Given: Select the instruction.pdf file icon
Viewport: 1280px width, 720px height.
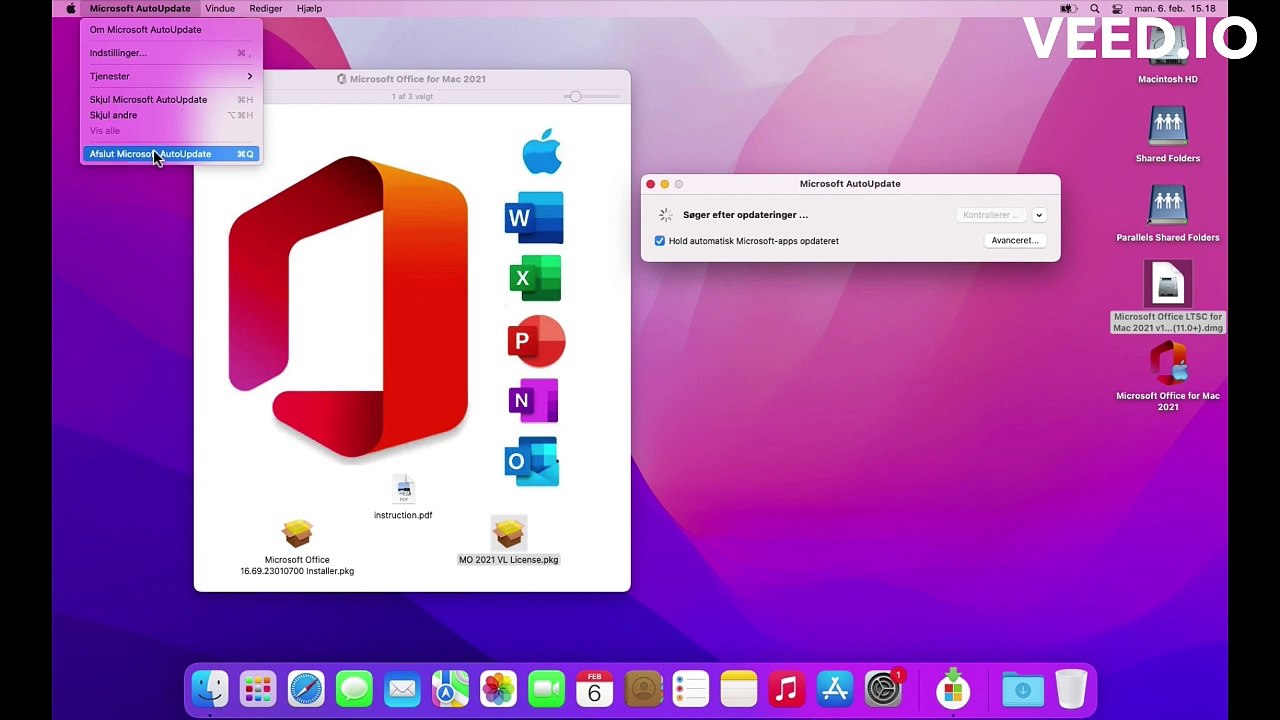Looking at the screenshot, I should pos(404,489).
